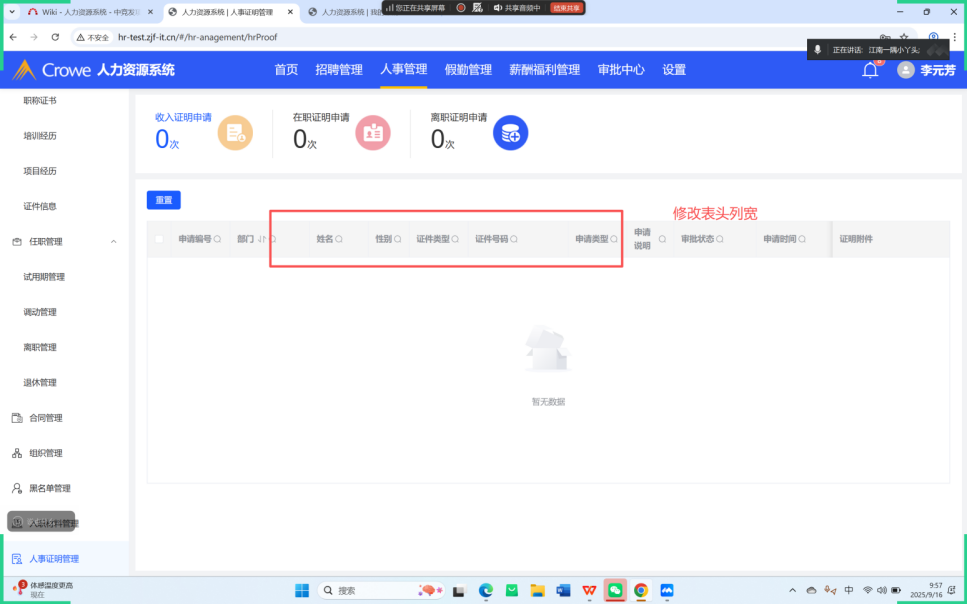Click the recording indicator in sharing bar

[461, 7]
